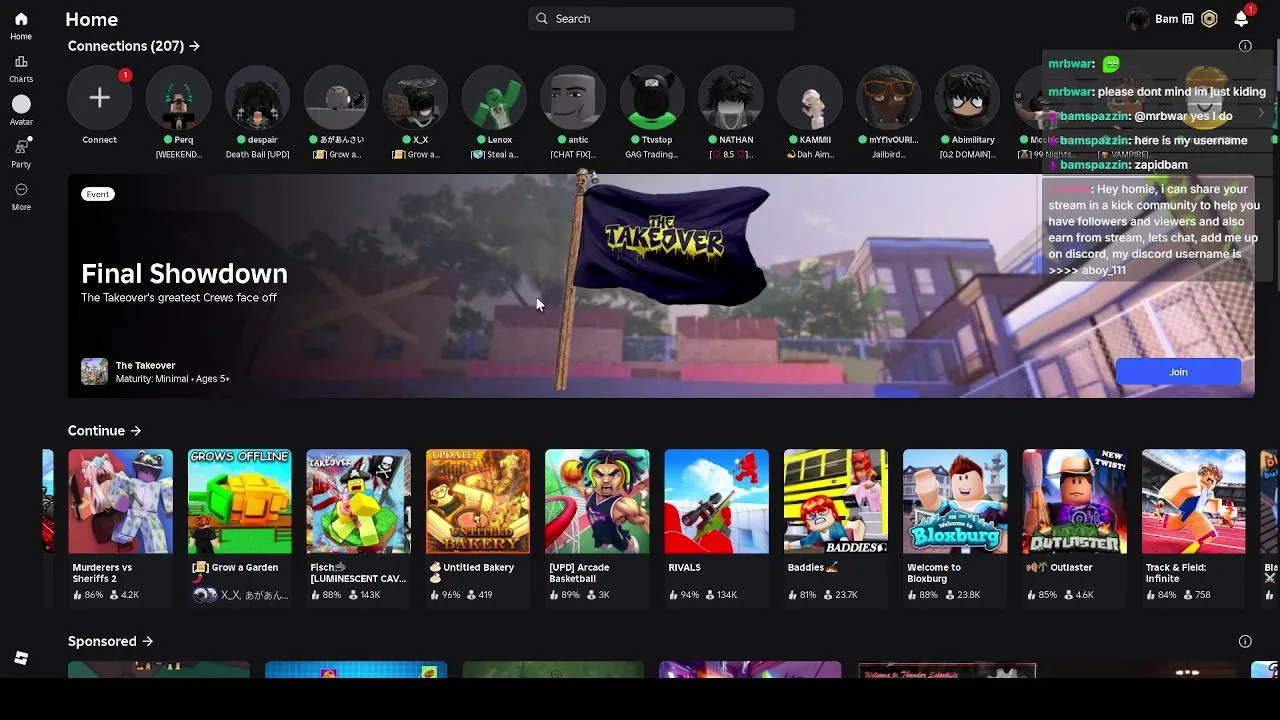
Task: Click the Bam profile avatar
Action: (x=1137, y=18)
